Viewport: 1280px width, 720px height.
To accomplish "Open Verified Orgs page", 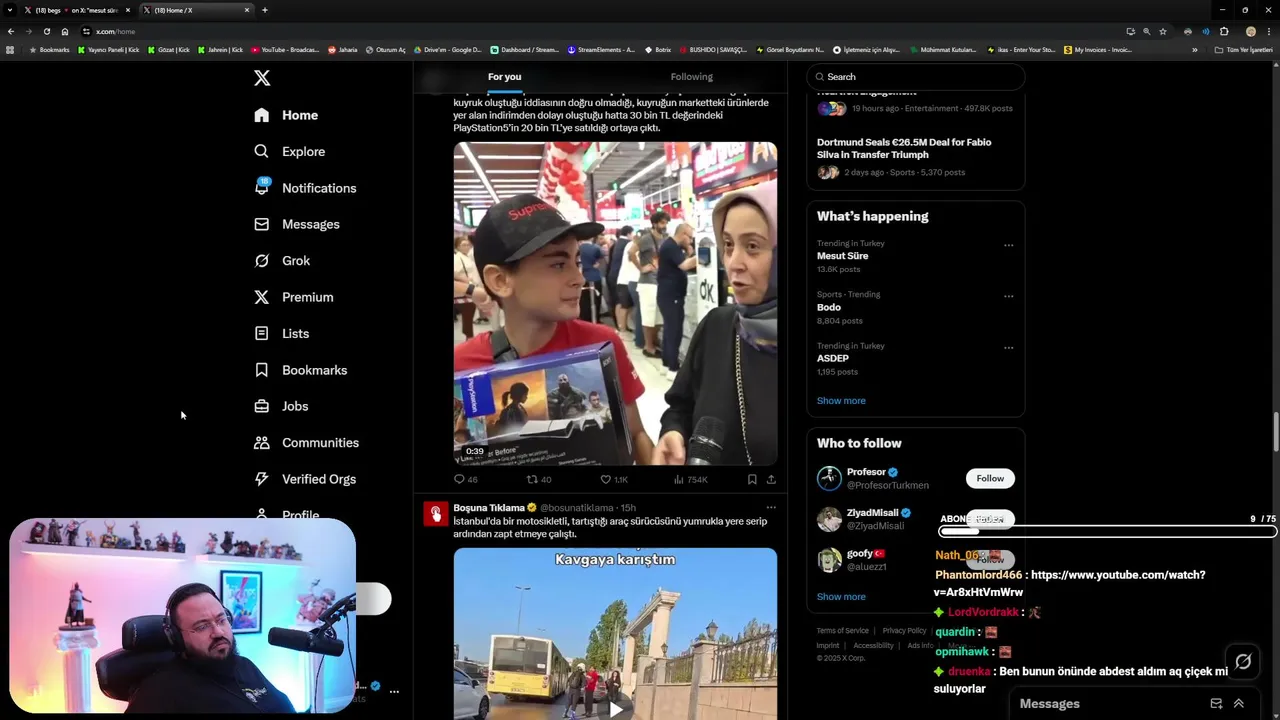I will point(305,479).
